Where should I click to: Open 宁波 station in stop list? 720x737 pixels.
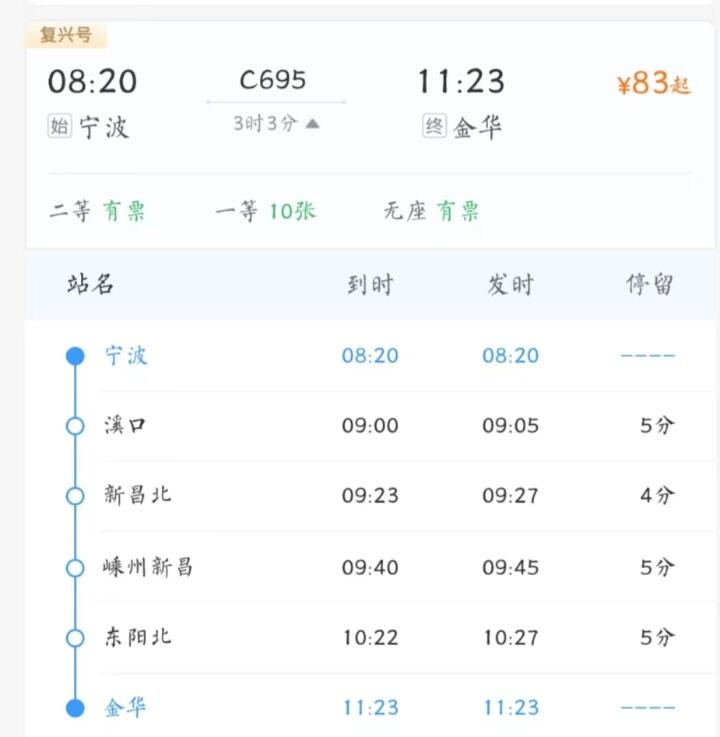[x=127, y=355]
